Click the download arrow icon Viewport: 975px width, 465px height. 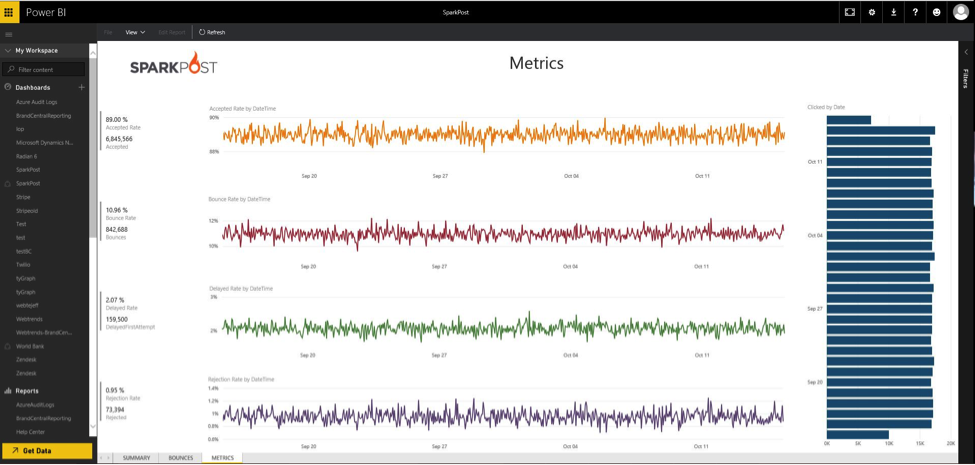click(x=894, y=12)
